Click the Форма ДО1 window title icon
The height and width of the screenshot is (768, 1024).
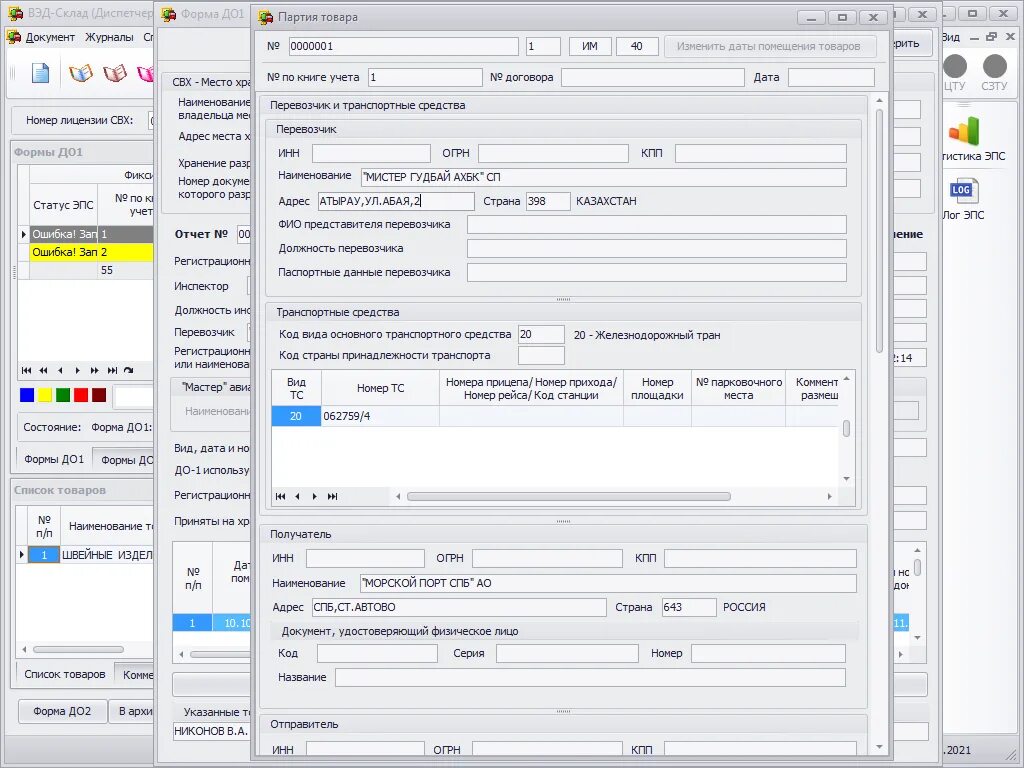[x=168, y=14]
